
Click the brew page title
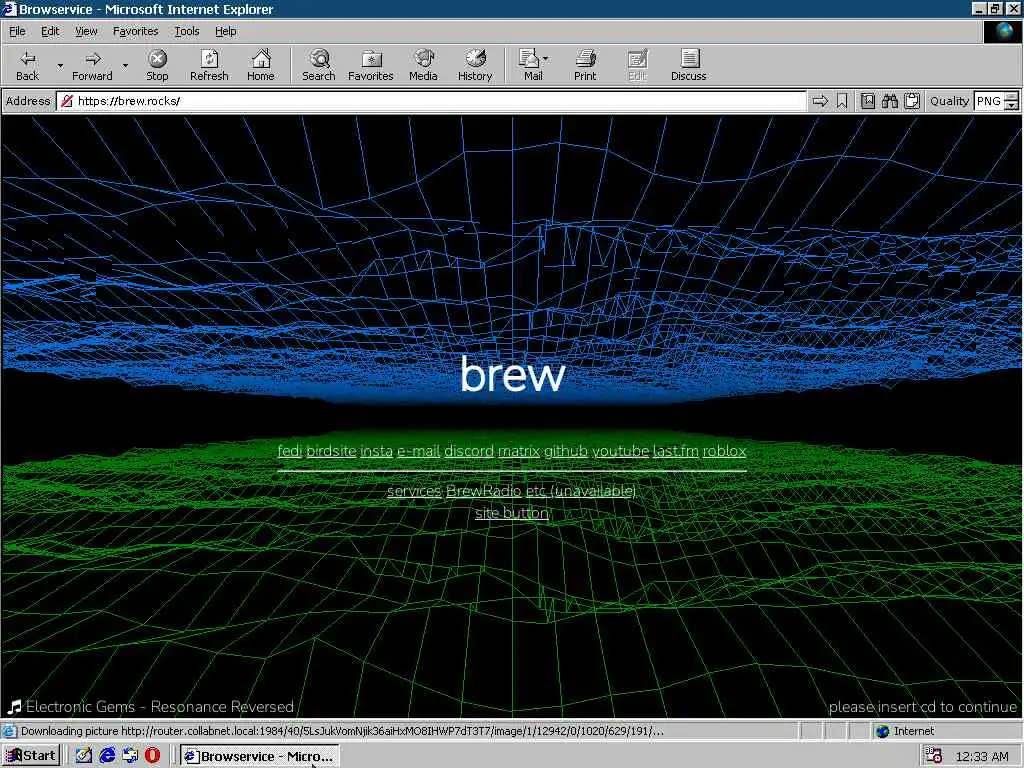(x=513, y=374)
